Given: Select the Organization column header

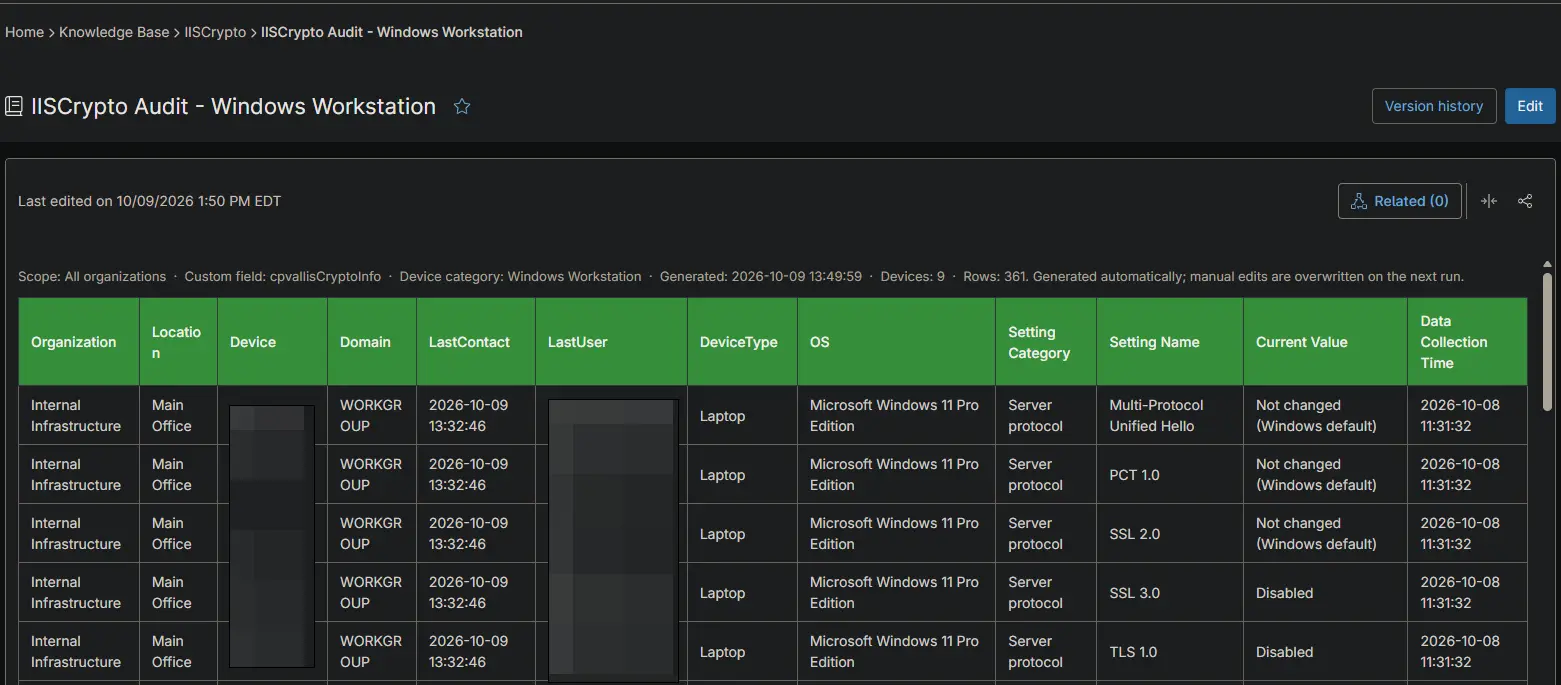Looking at the screenshot, I should [x=79, y=342].
